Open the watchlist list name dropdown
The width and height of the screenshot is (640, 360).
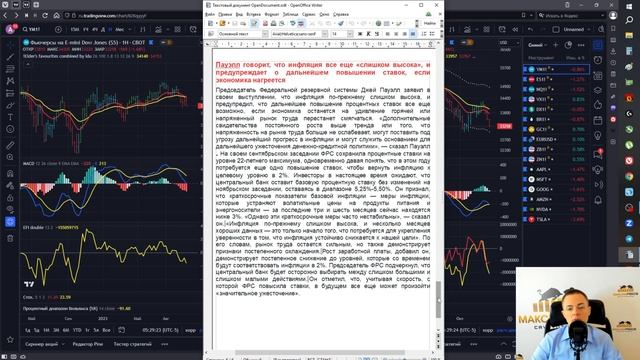pyautogui.click(x=537, y=45)
